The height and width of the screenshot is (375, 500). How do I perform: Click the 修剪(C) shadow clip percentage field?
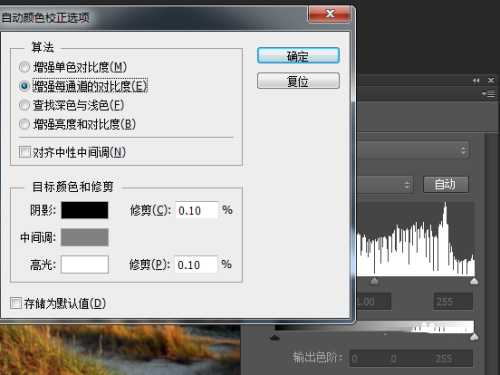point(197,210)
